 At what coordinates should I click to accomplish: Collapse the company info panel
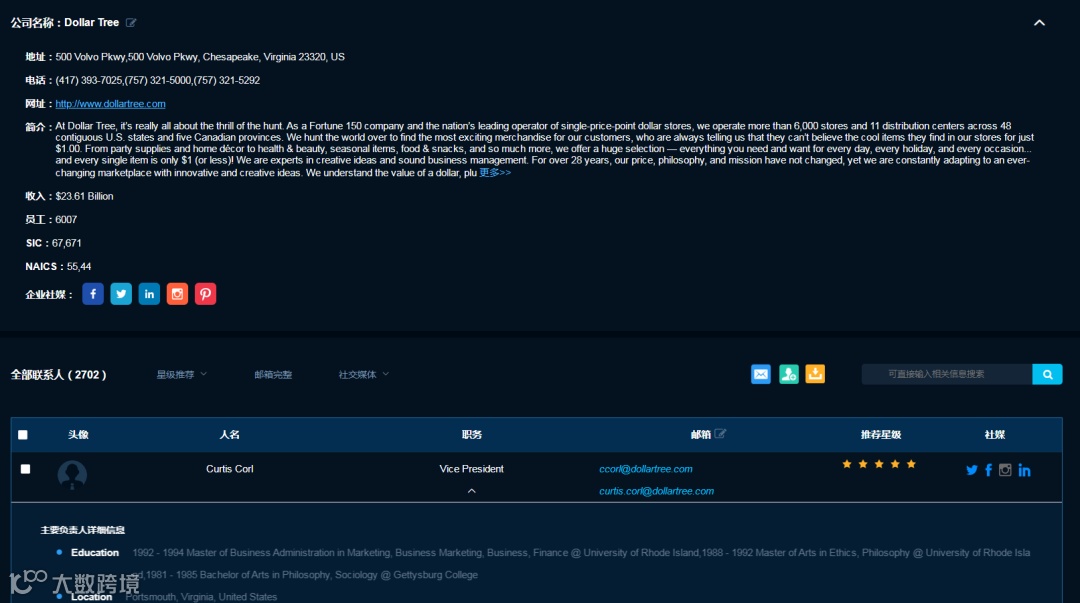click(1039, 23)
